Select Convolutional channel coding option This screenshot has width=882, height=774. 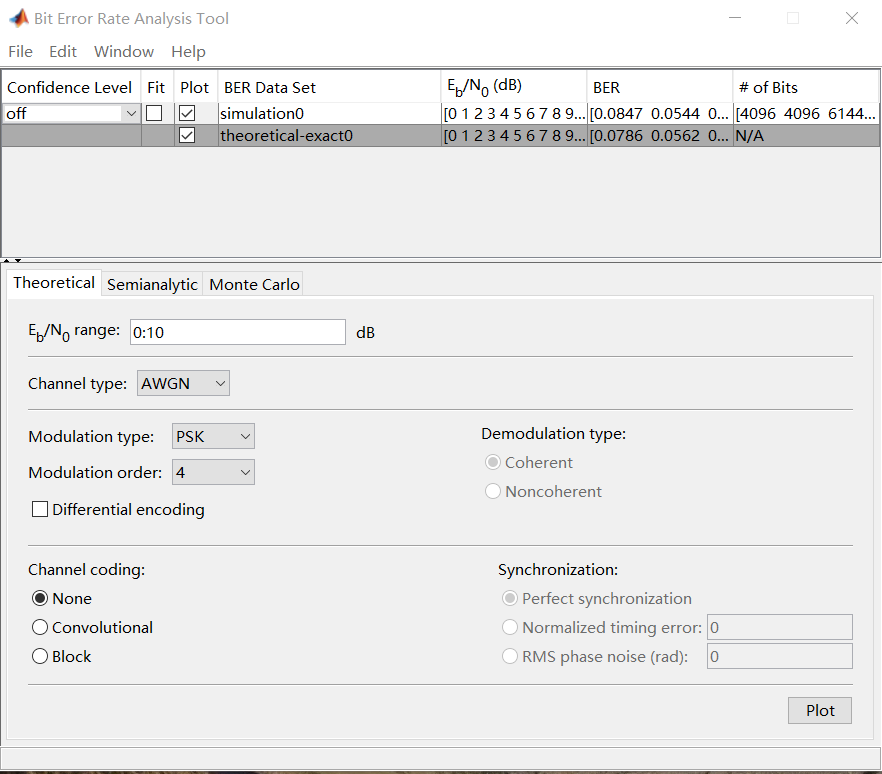(40, 628)
